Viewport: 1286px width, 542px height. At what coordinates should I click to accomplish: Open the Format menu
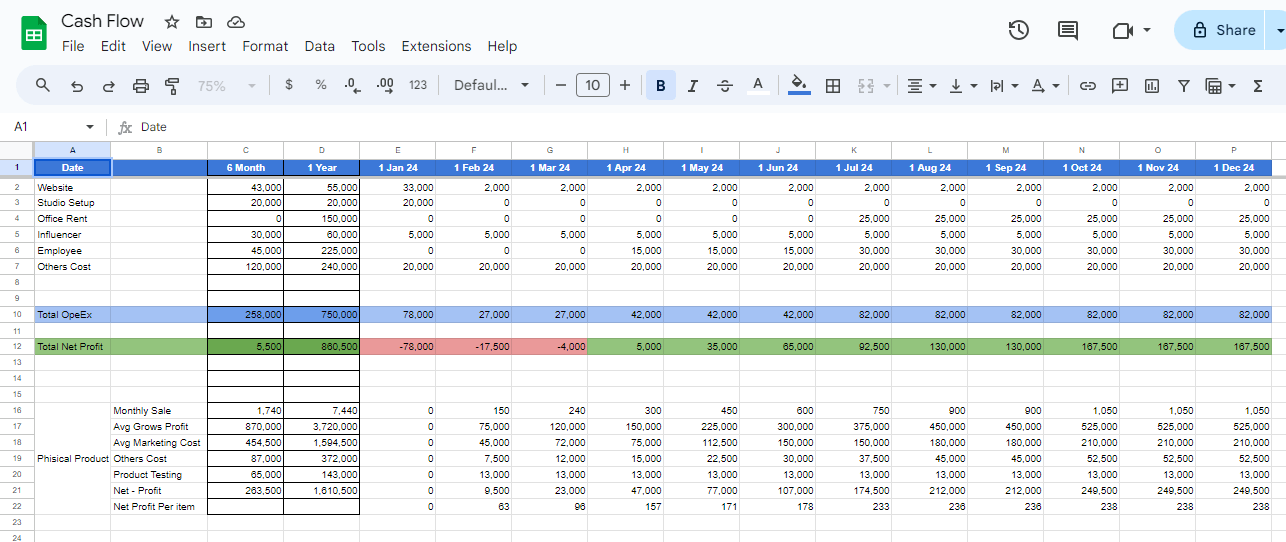click(265, 46)
